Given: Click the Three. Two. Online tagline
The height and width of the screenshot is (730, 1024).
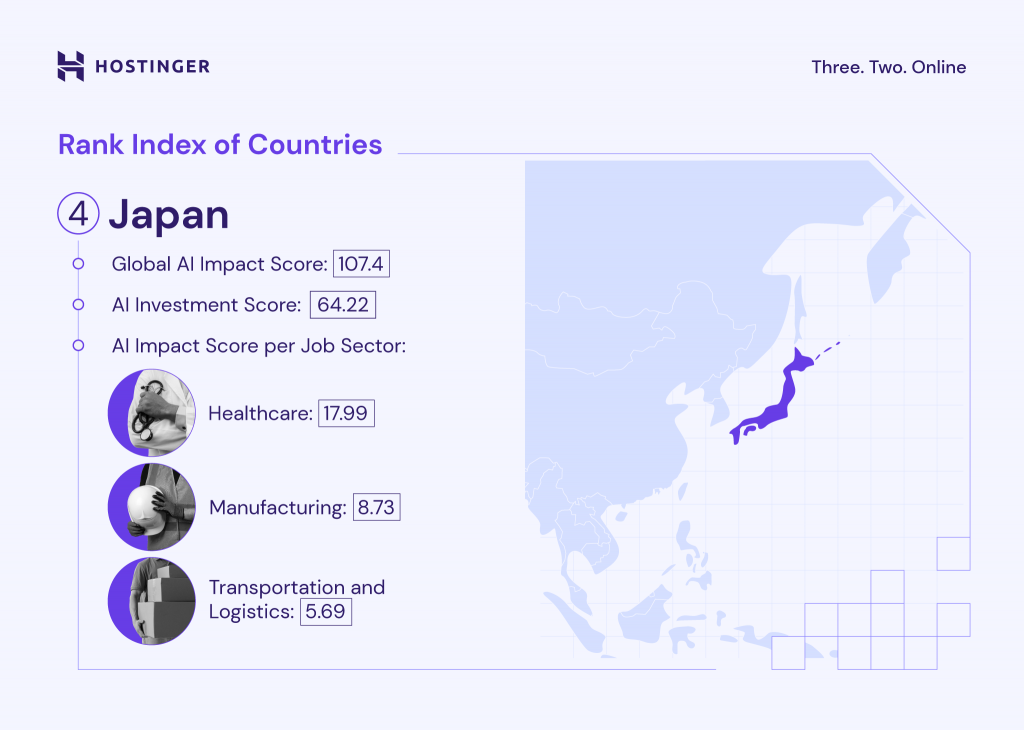Looking at the screenshot, I should tap(888, 67).
